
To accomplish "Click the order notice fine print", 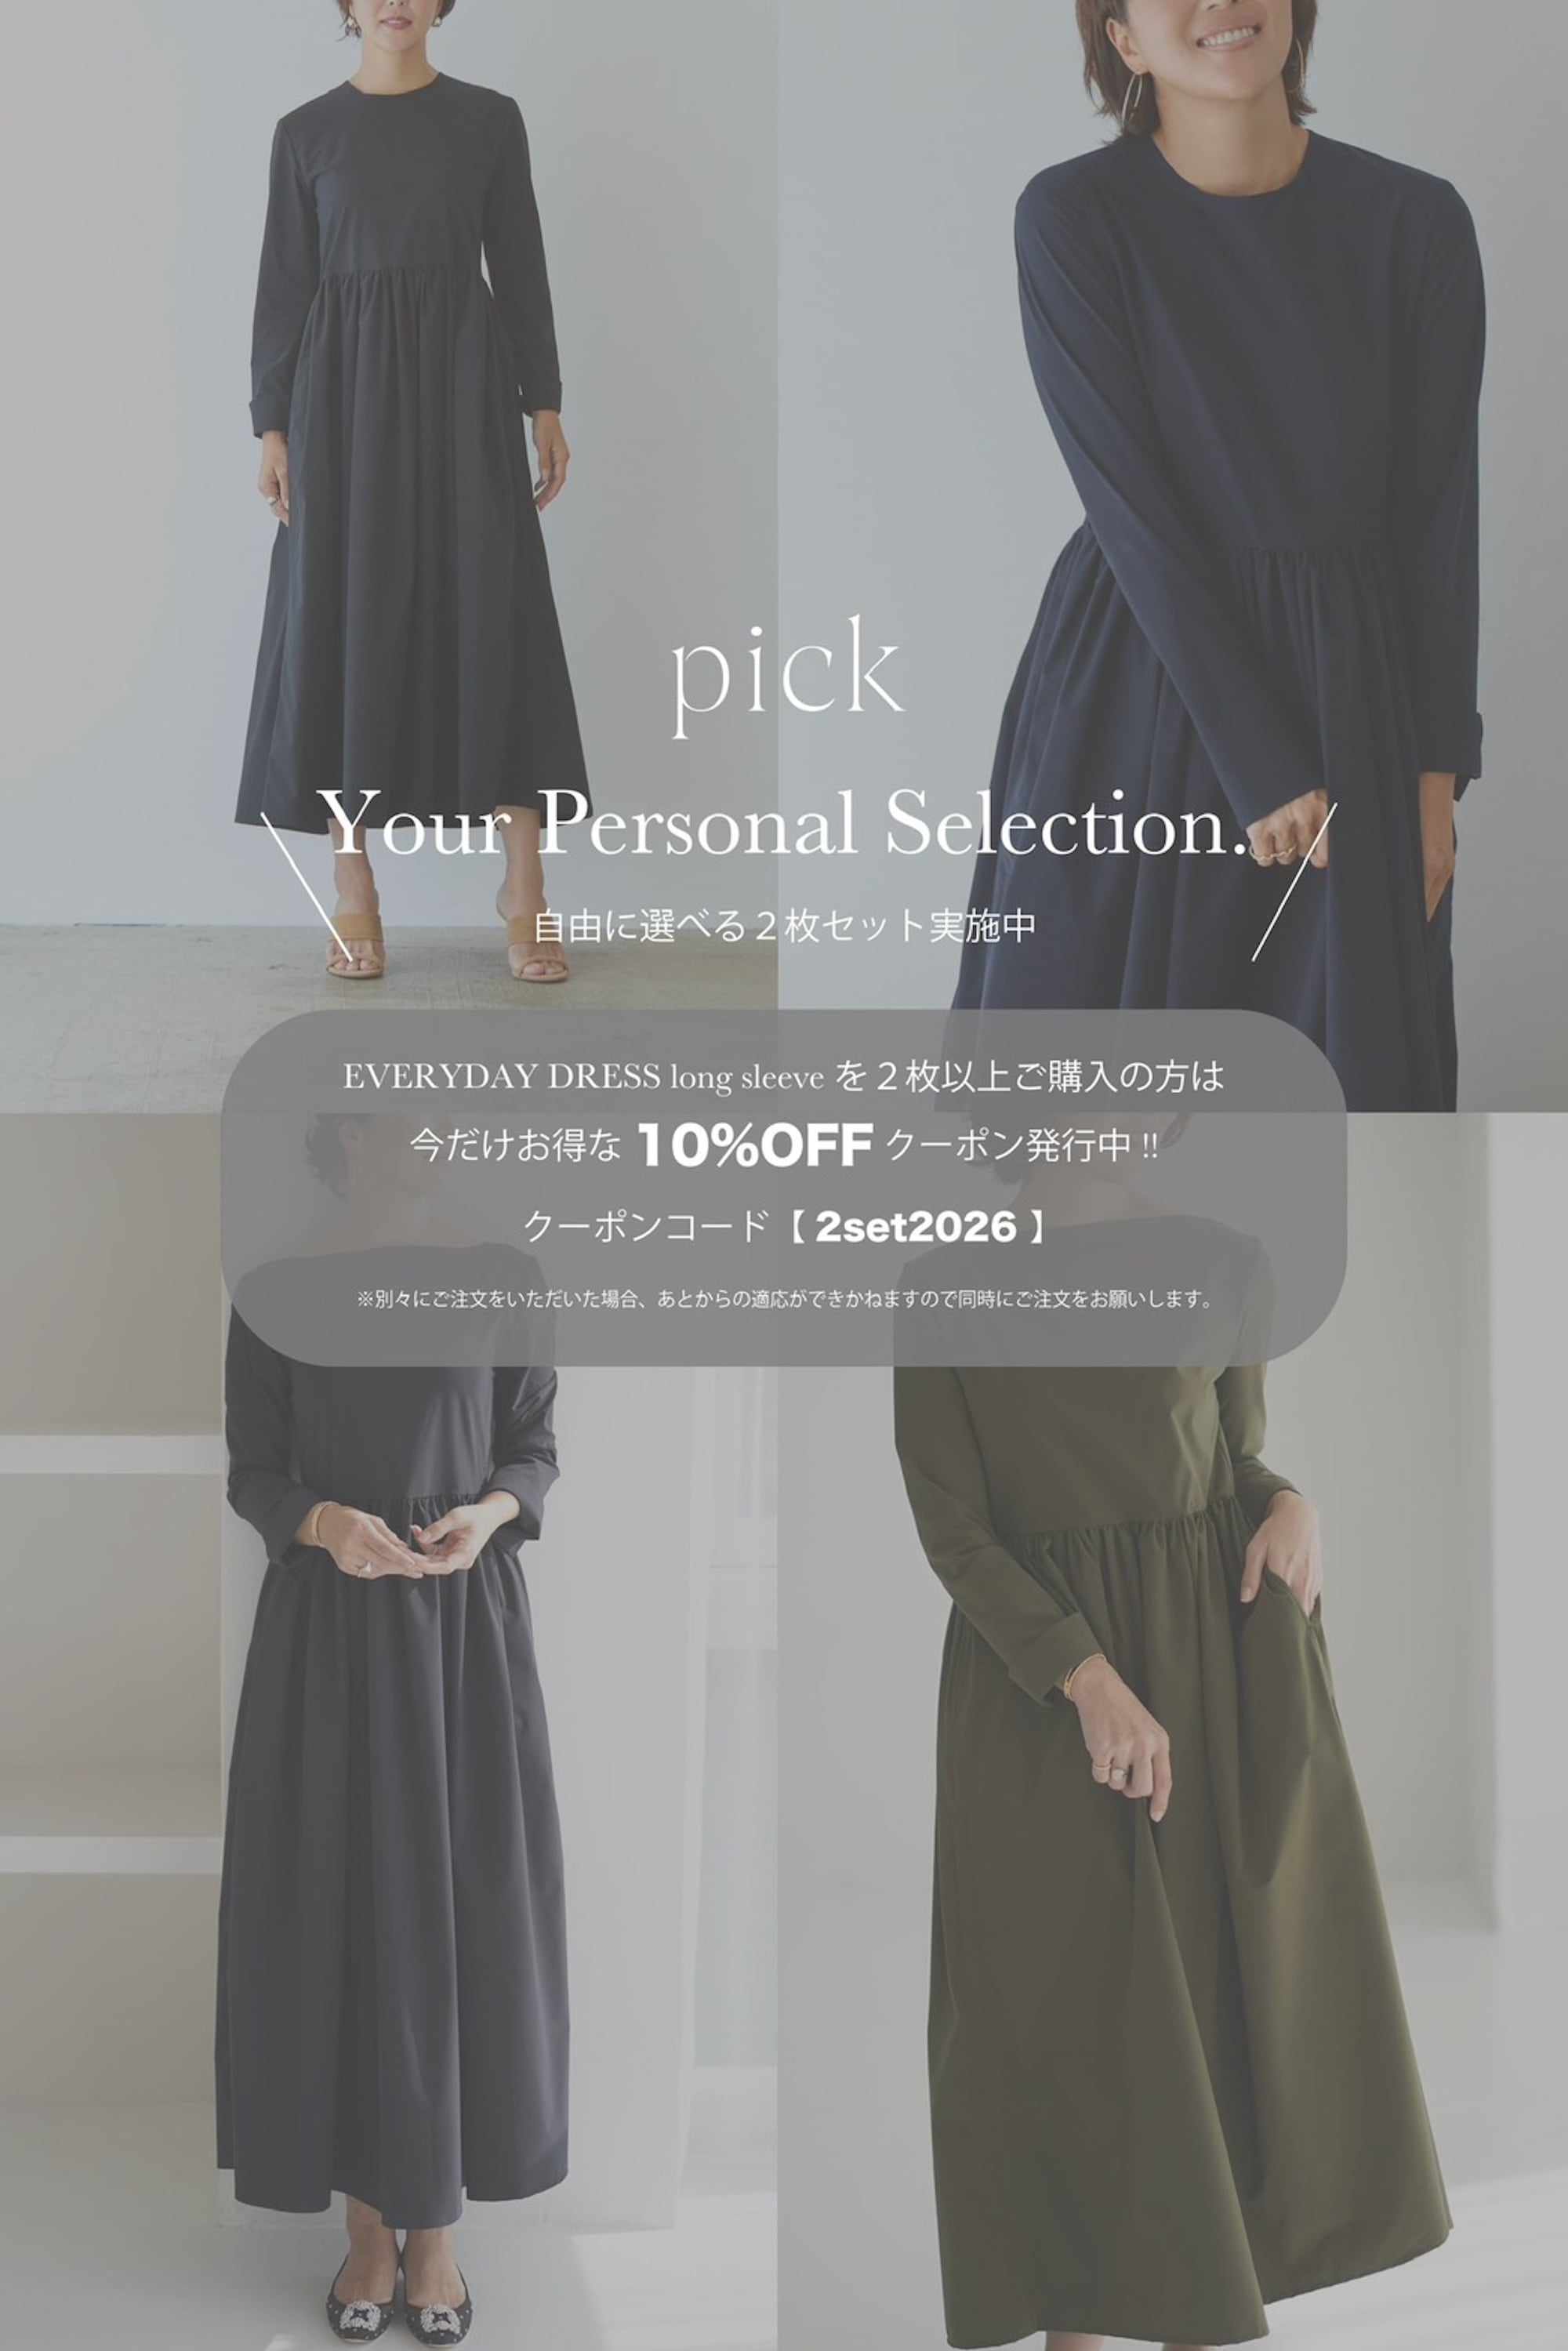I will (x=784, y=1300).
